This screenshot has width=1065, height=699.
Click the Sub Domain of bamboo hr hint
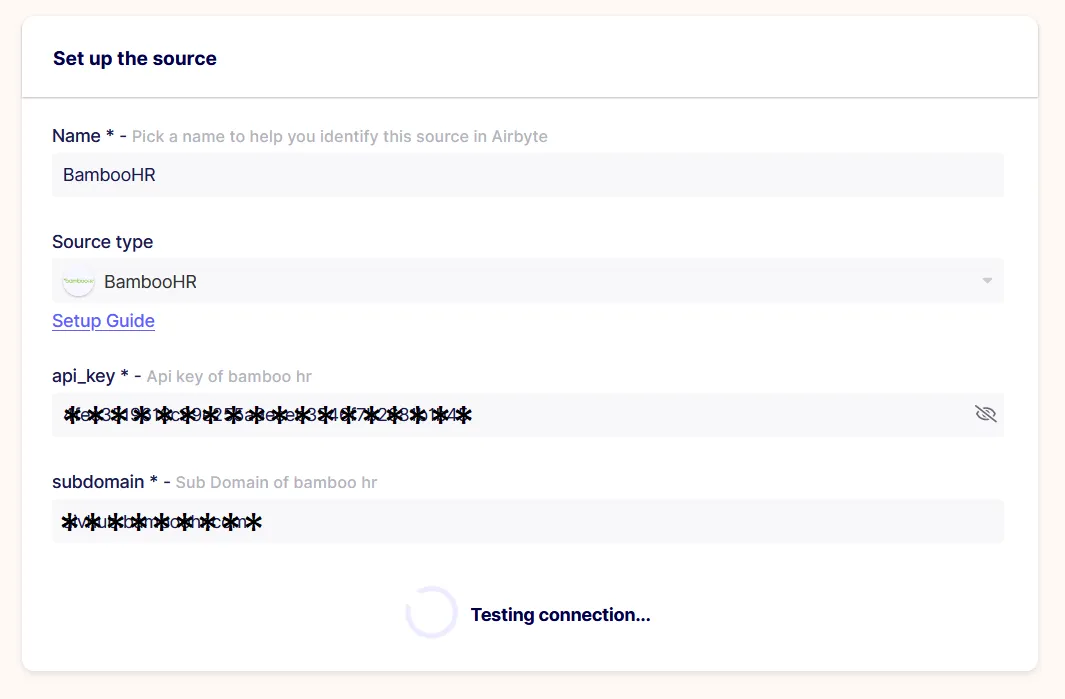(x=276, y=482)
